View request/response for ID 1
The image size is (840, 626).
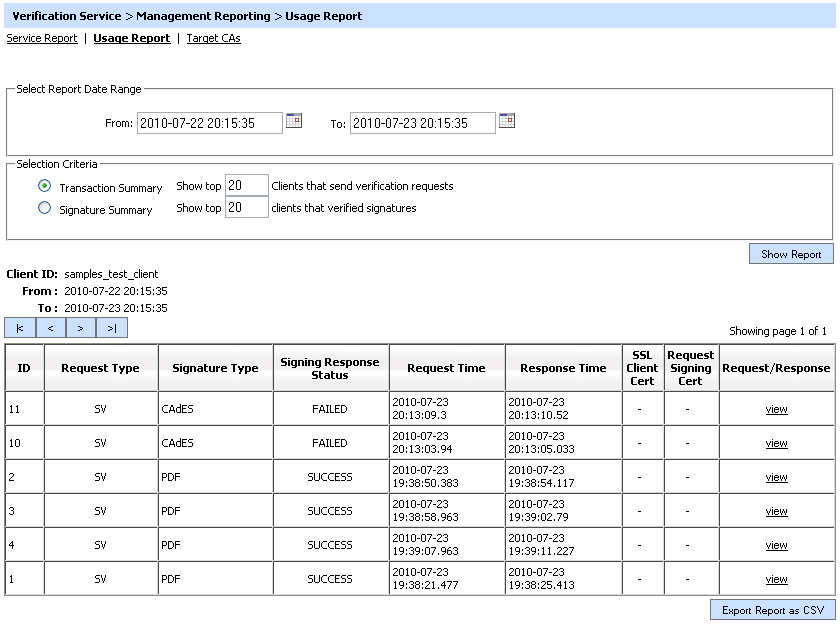pyautogui.click(x=776, y=579)
